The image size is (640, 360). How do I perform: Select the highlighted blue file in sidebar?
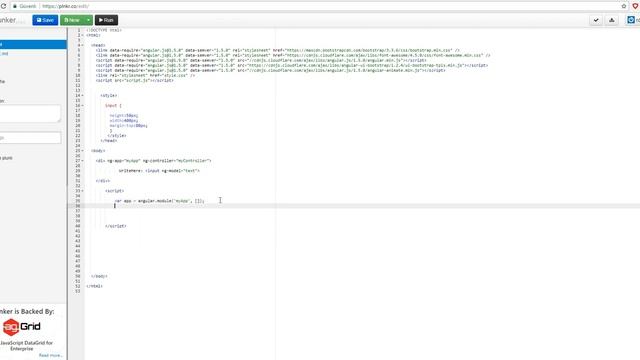pos(33,44)
